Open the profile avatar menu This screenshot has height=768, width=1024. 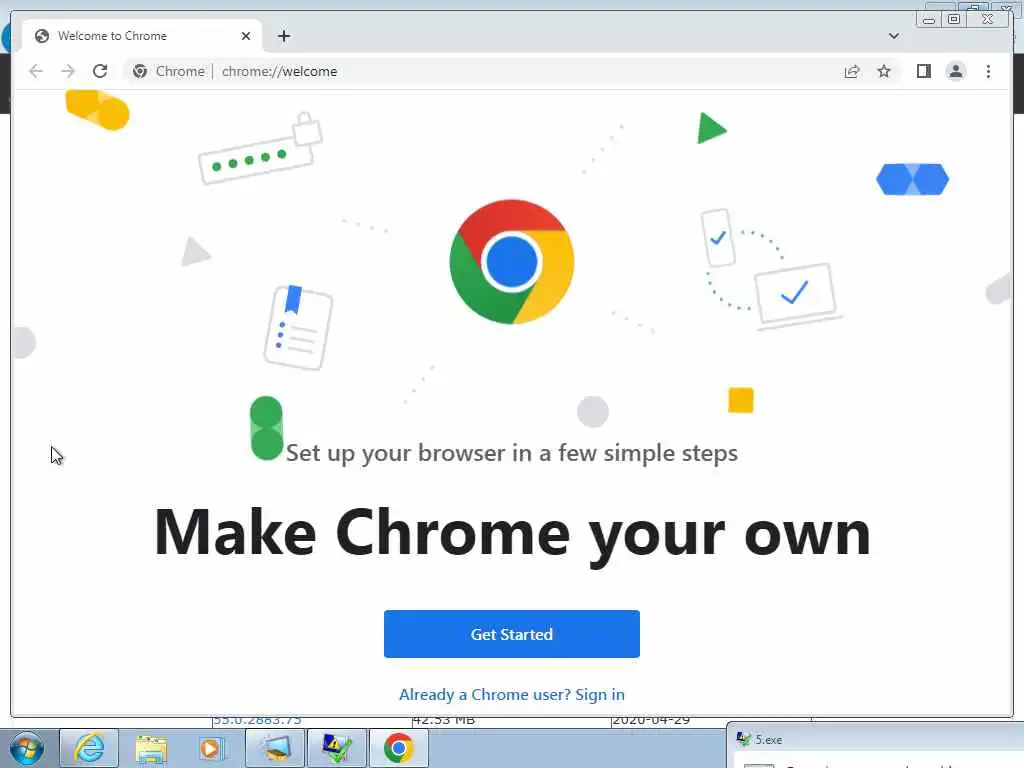point(955,71)
